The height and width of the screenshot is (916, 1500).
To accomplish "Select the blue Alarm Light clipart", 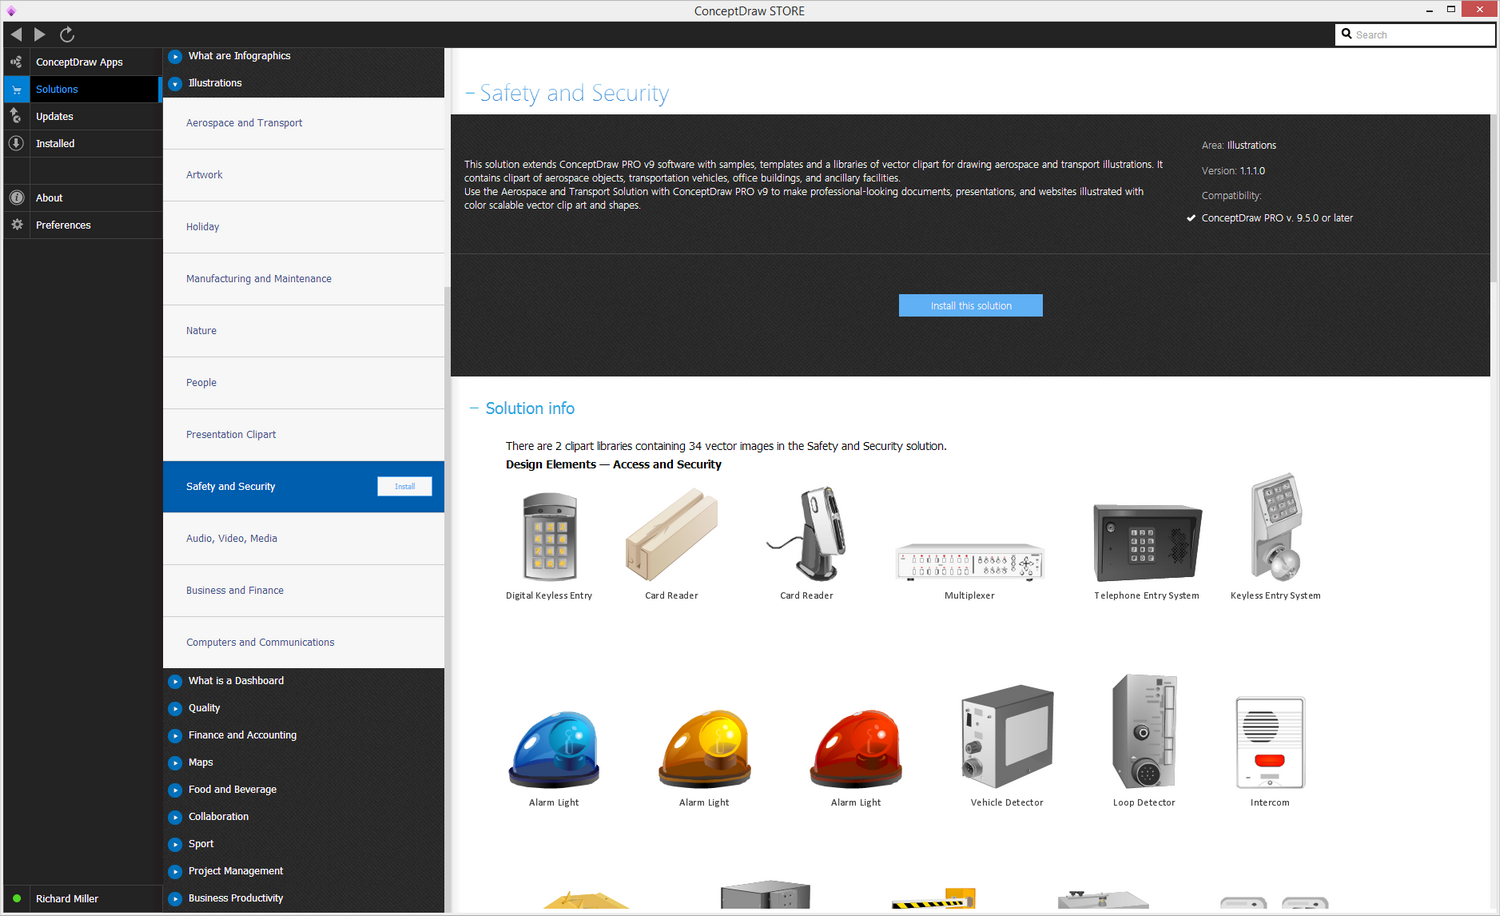I will (x=554, y=750).
